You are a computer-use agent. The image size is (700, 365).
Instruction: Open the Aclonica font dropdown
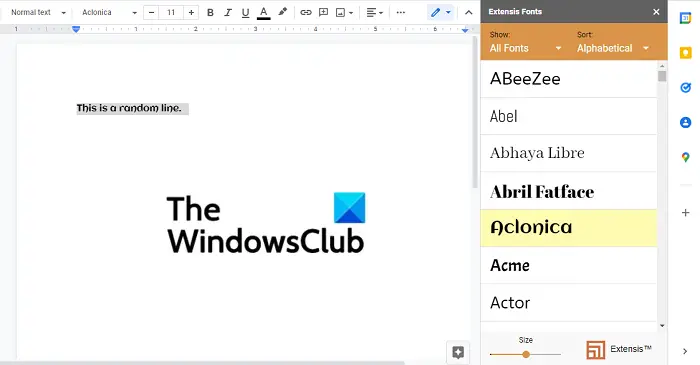point(109,12)
